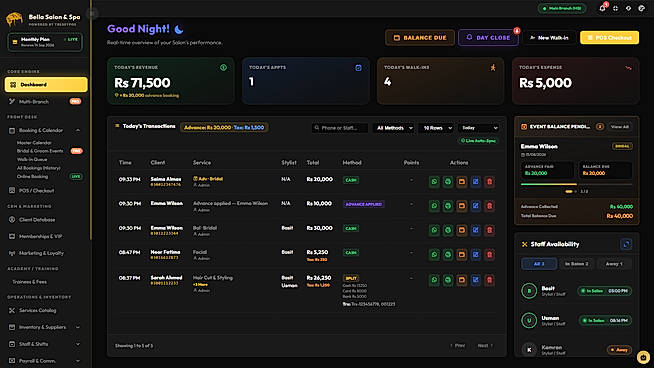
Task: Toggle the Live Auto-Sync indicator
Action: coord(478,141)
